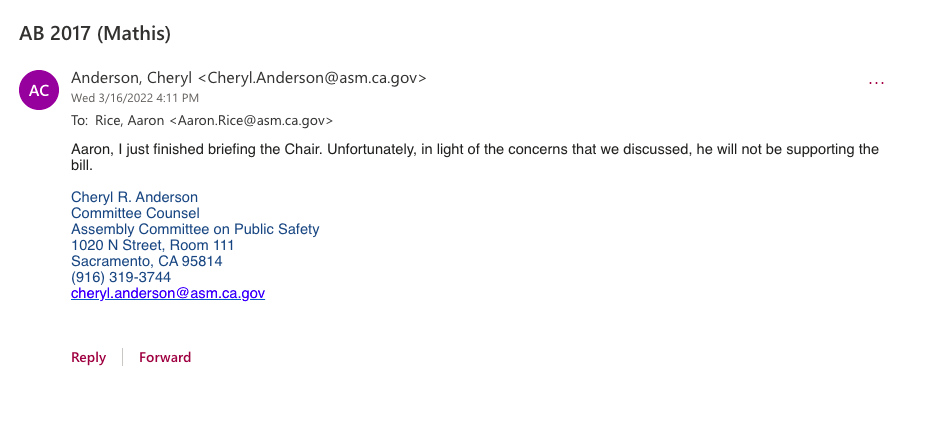Click the "To:" label
This screenshot has height=427, width=925.
[80, 121]
